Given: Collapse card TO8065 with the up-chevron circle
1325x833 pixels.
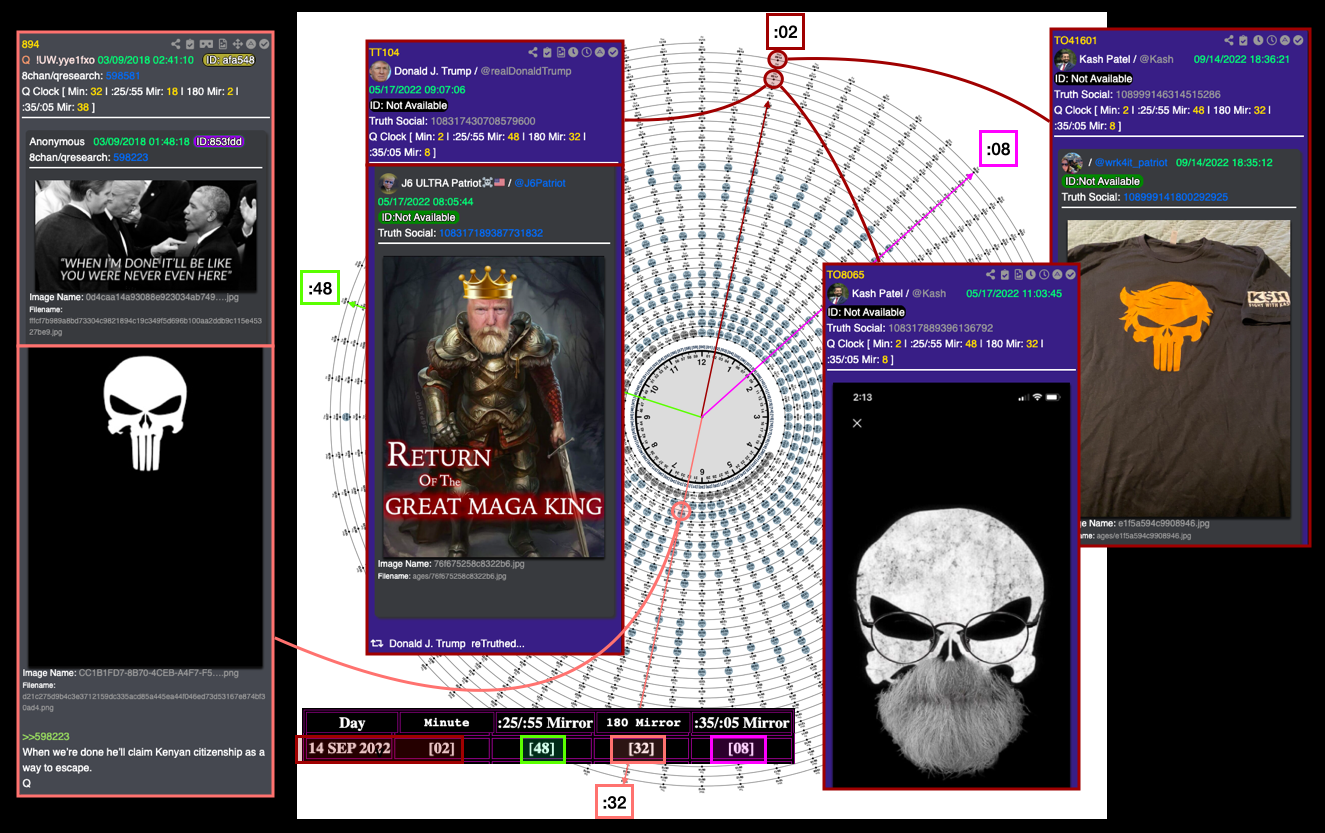Looking at the screenshot, I should pyautogui.click(x=1057, y=274).
